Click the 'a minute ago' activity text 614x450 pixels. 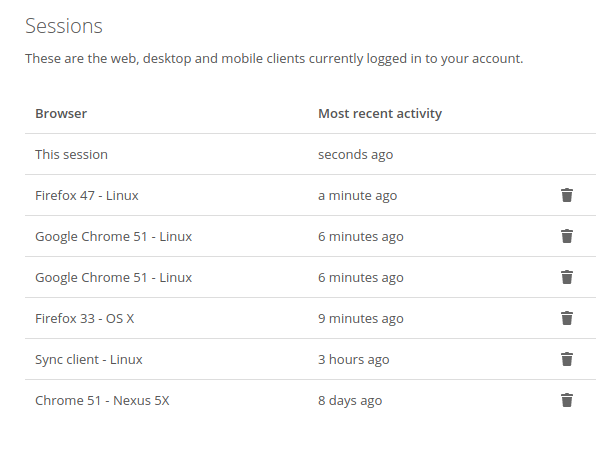pyautogui.click(x=357, y=196)
